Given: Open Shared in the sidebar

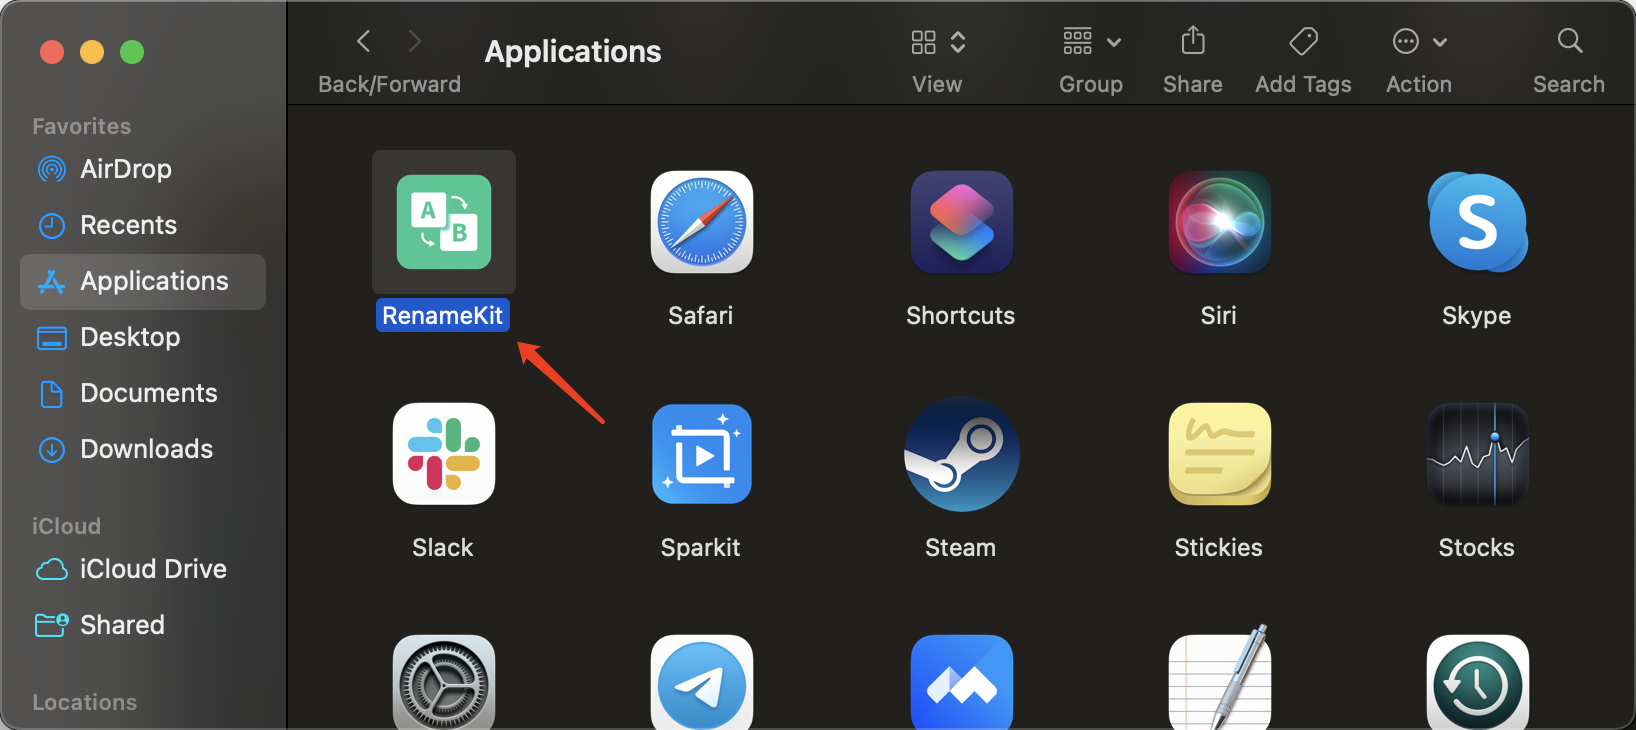Looking at the screenshot, I should tap(143, 625).
